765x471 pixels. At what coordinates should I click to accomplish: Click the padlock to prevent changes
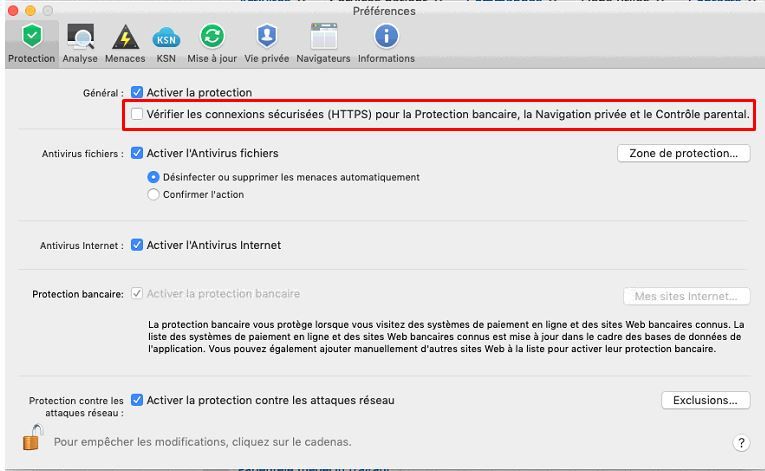(x=32, y=437)
